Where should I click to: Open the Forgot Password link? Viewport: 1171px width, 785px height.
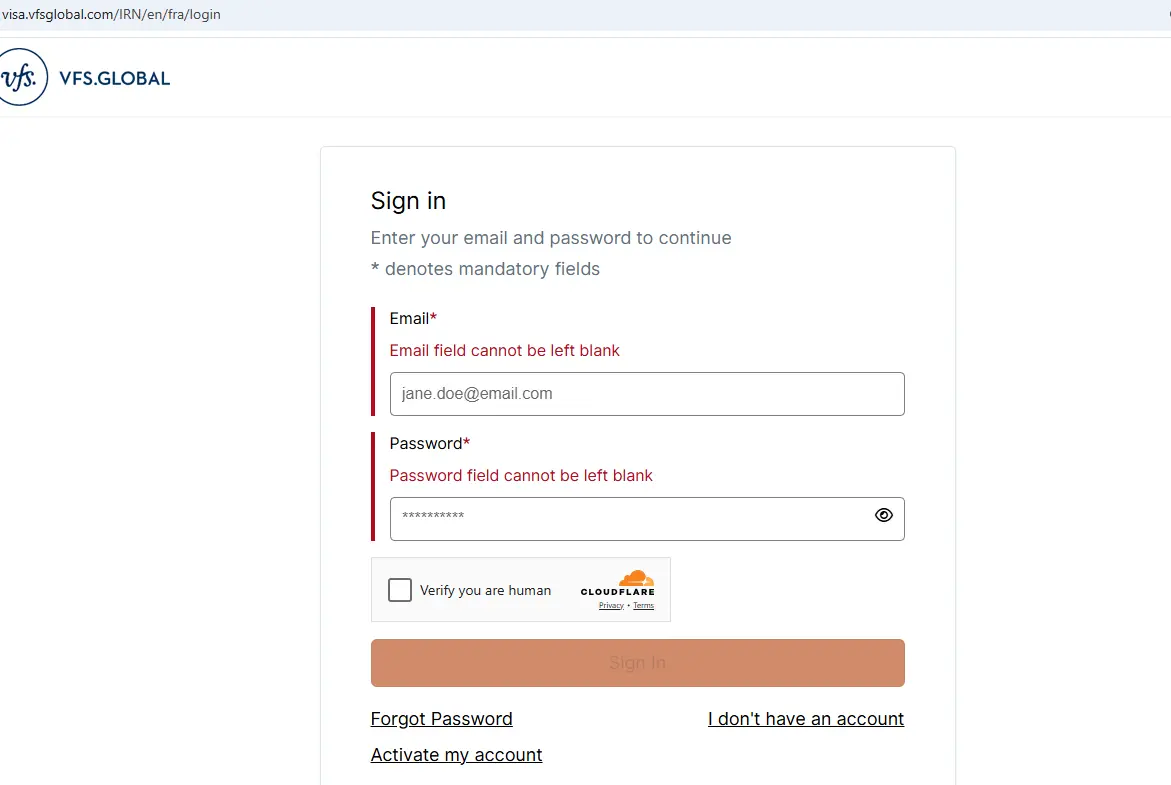tap(441, 719)
